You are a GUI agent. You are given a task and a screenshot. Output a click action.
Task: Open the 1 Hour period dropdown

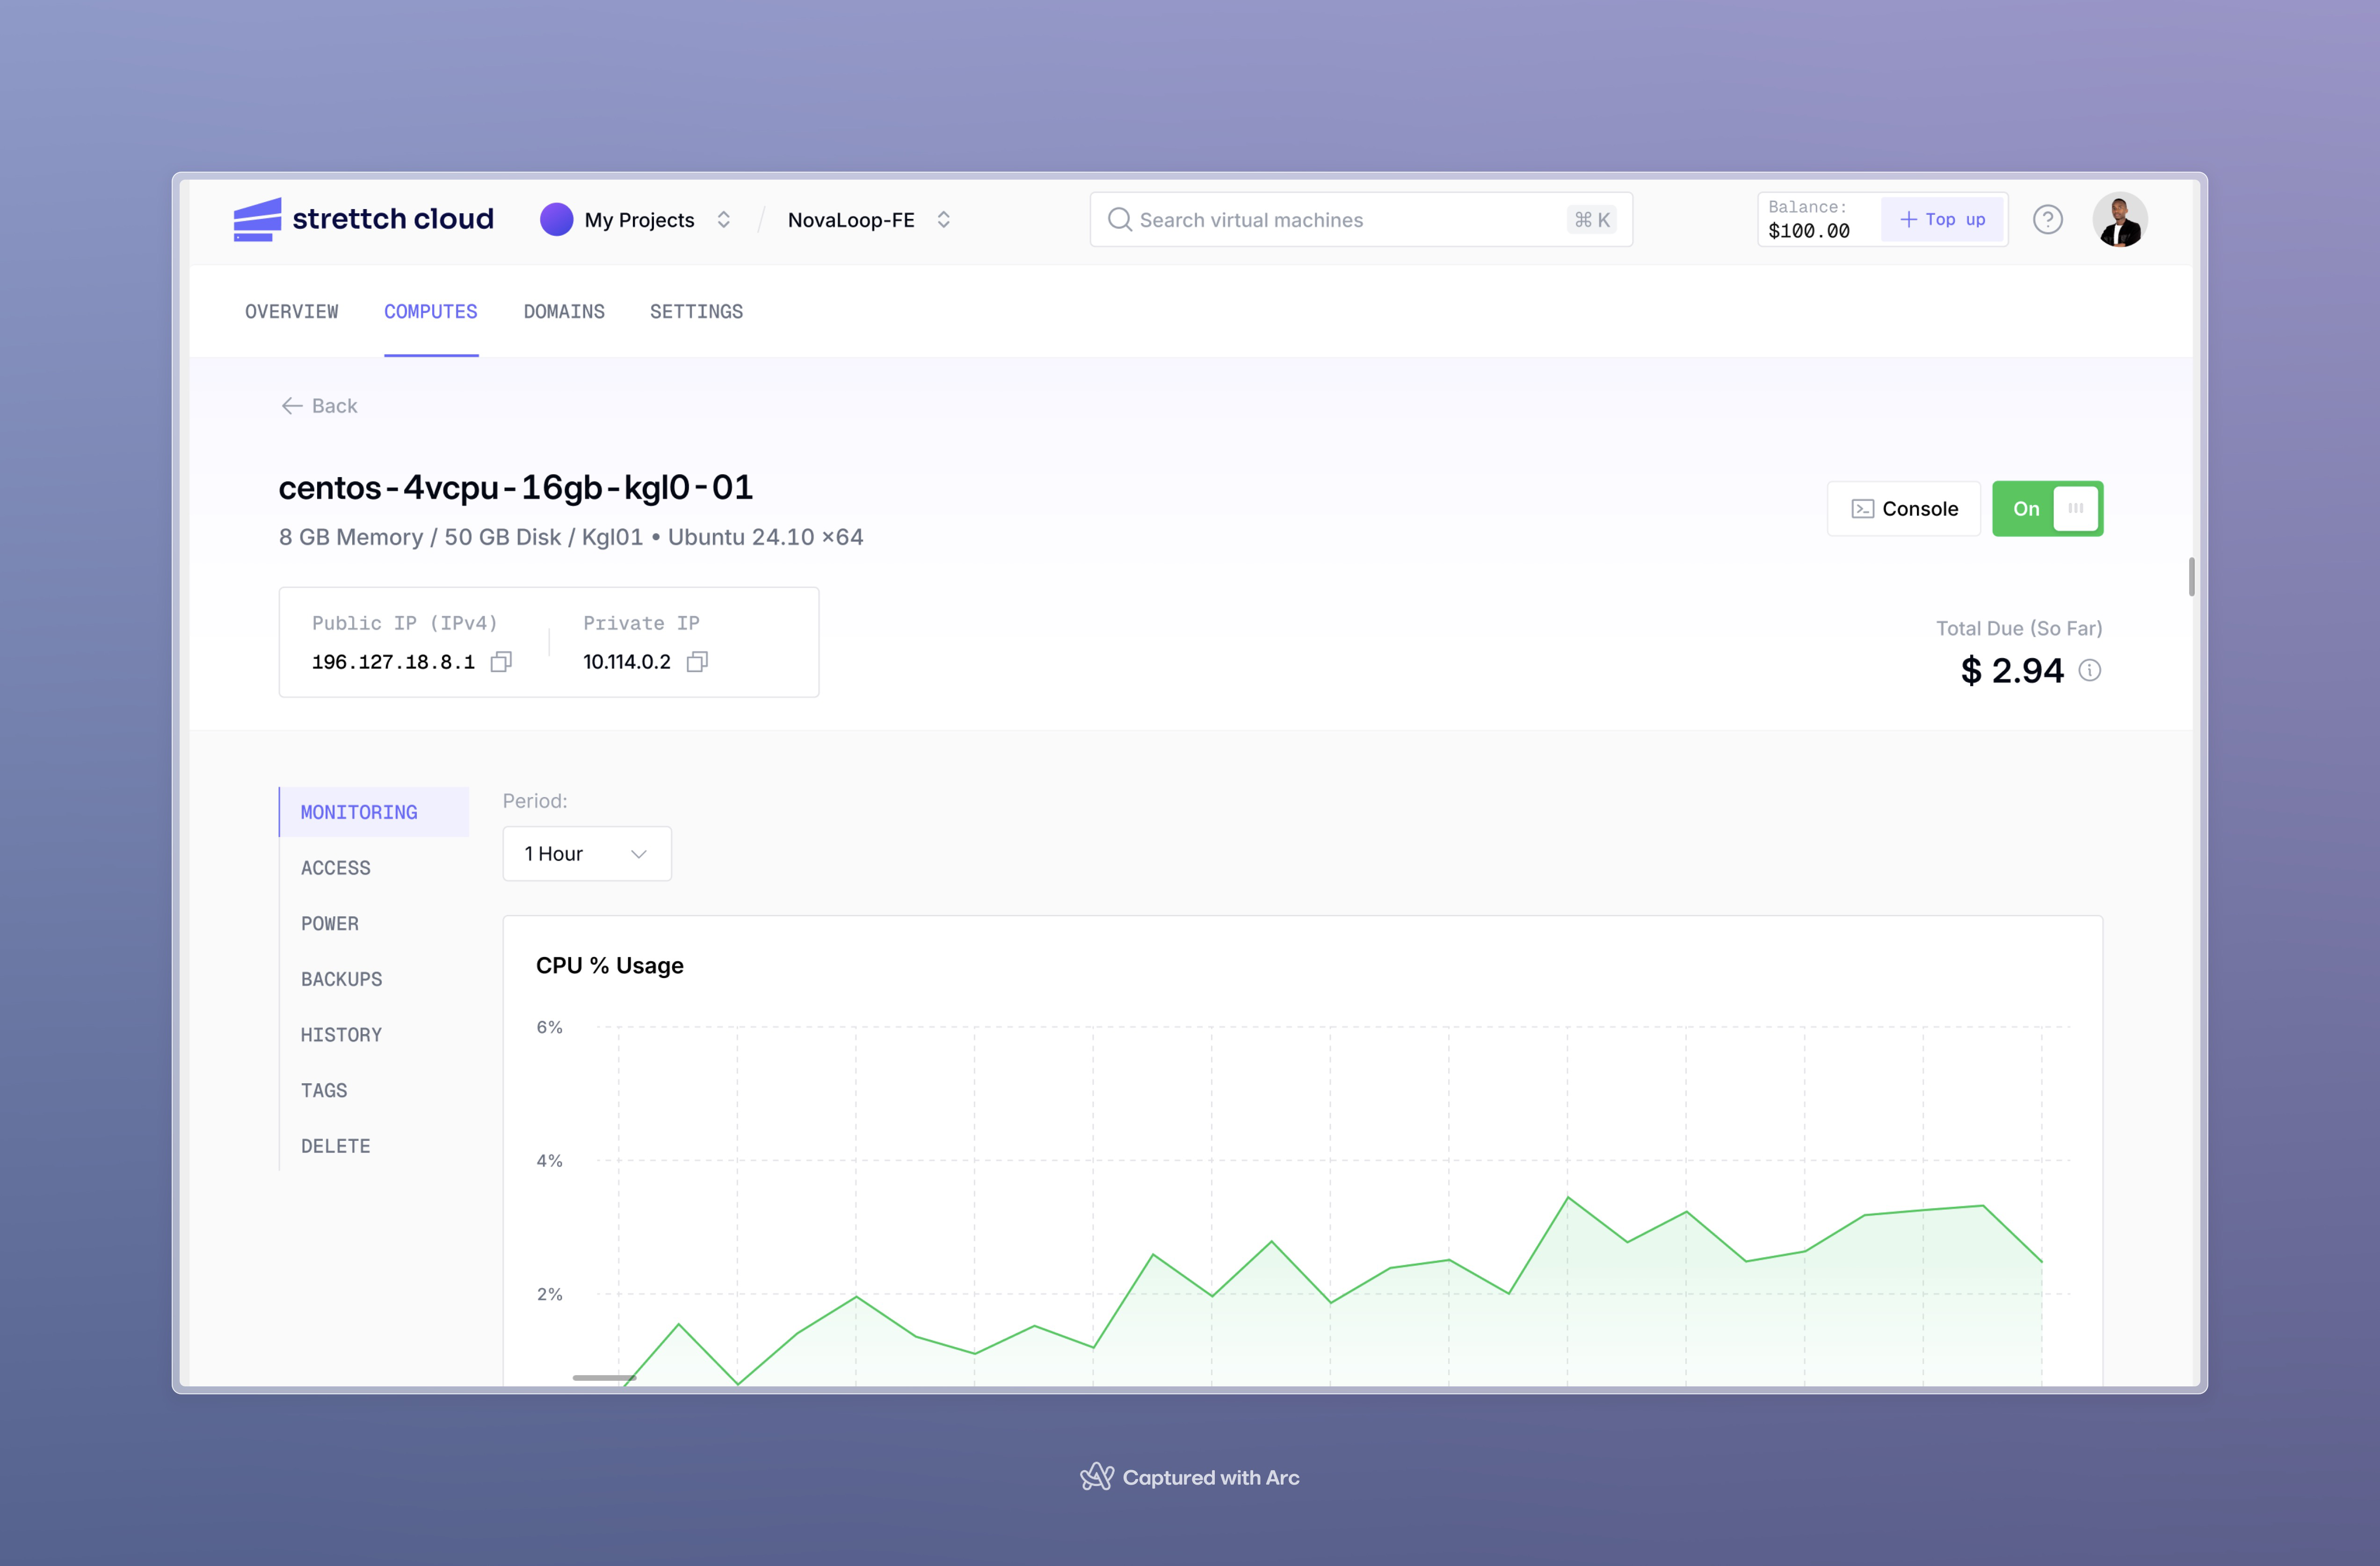pos(587,853)
